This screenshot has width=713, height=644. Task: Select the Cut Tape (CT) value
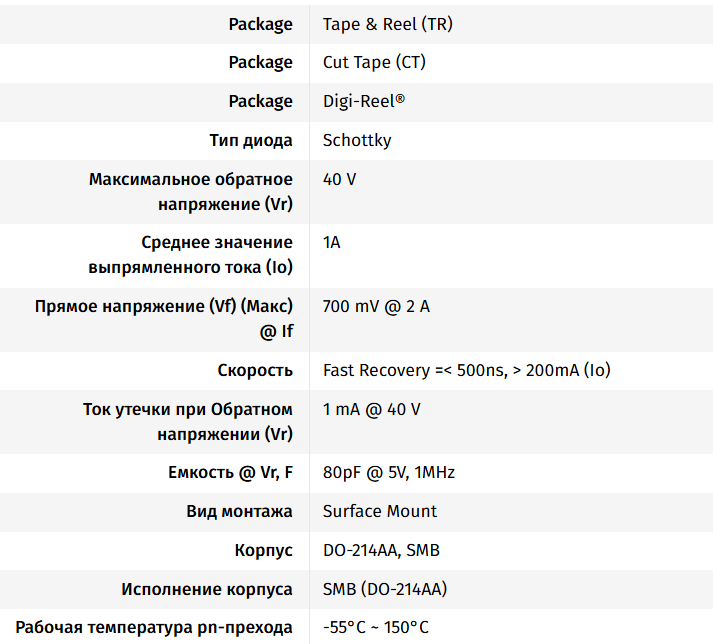[374, 62]
